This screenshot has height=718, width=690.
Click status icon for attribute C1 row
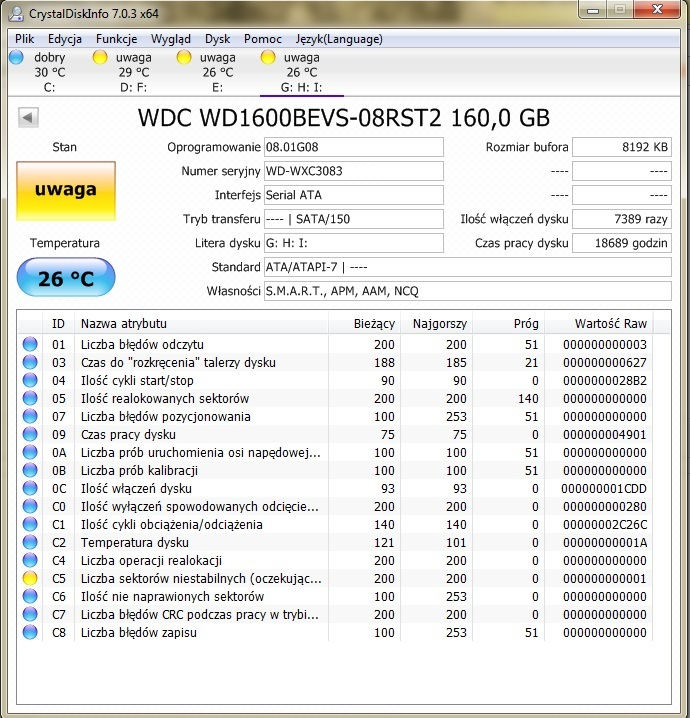(30, 524)
